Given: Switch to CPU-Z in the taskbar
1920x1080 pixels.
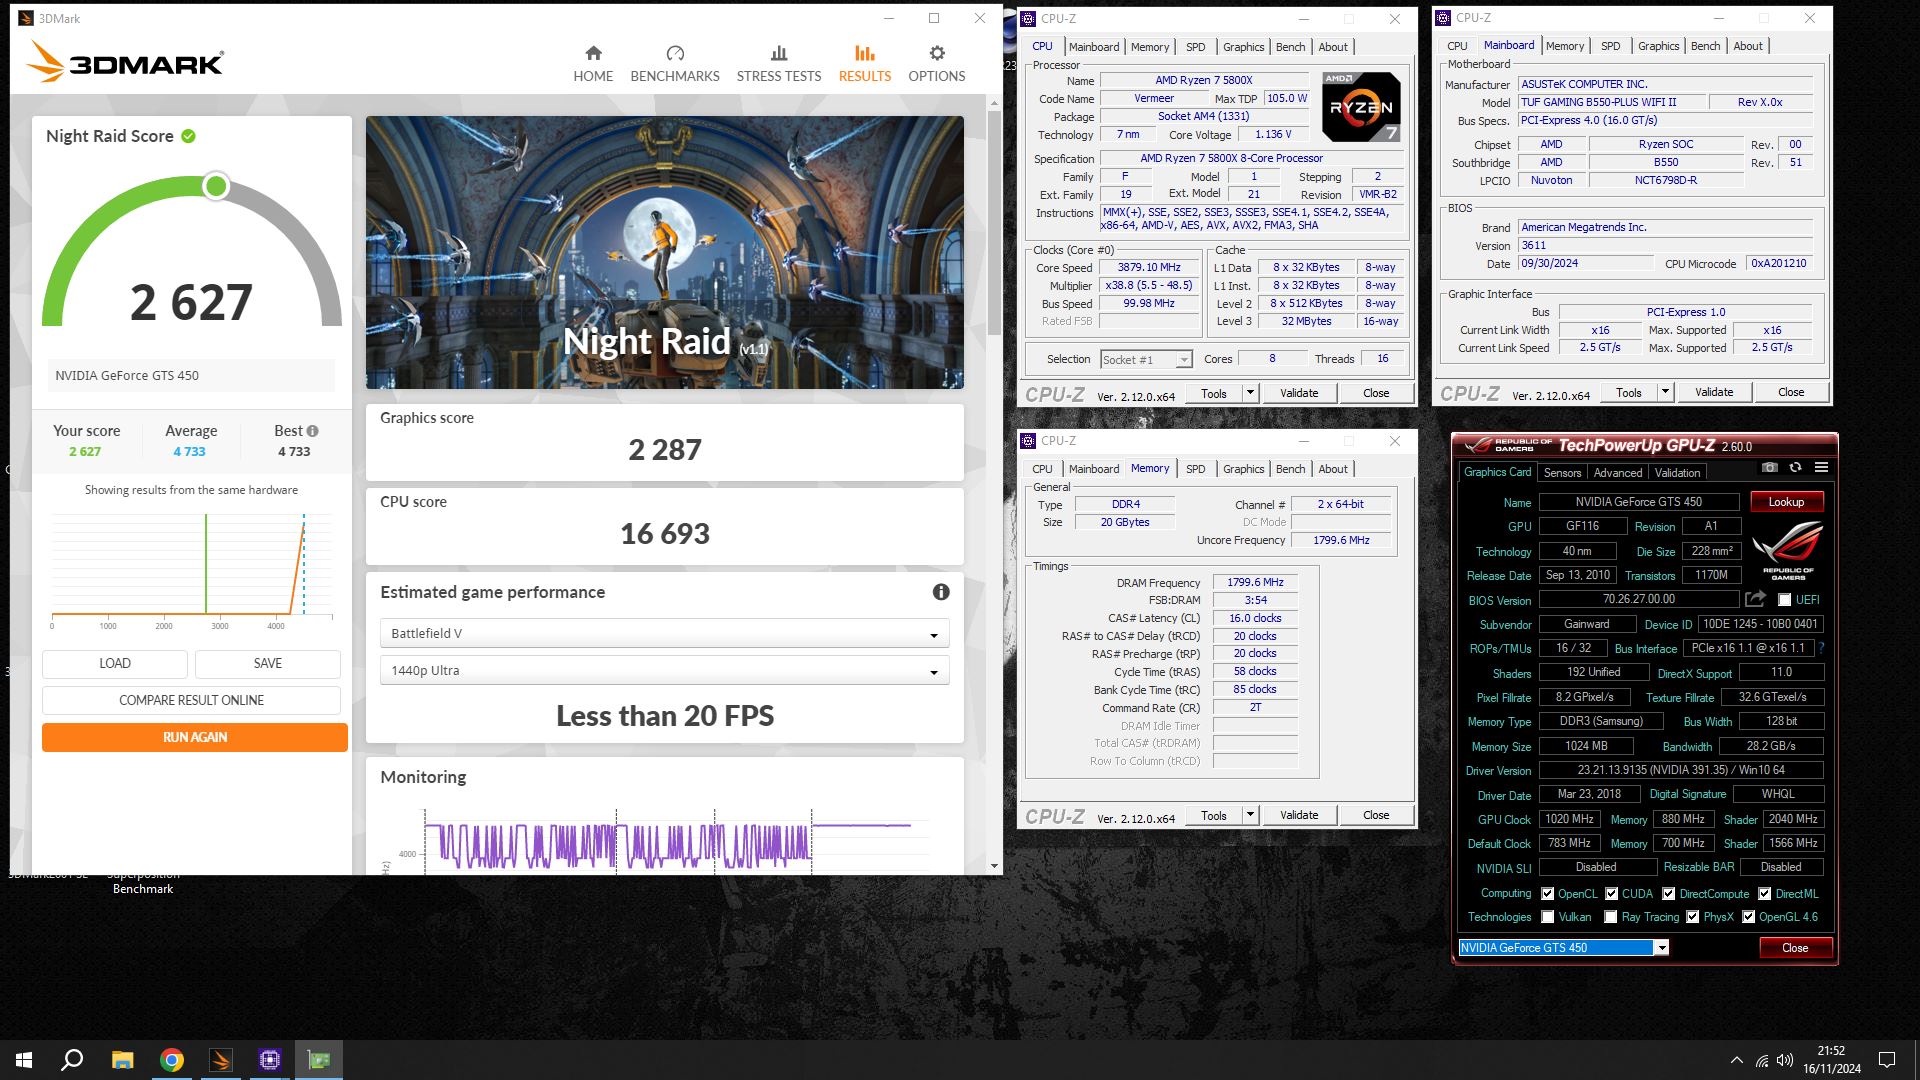Looking at the screenshot, I should [x=270, y=1060].
